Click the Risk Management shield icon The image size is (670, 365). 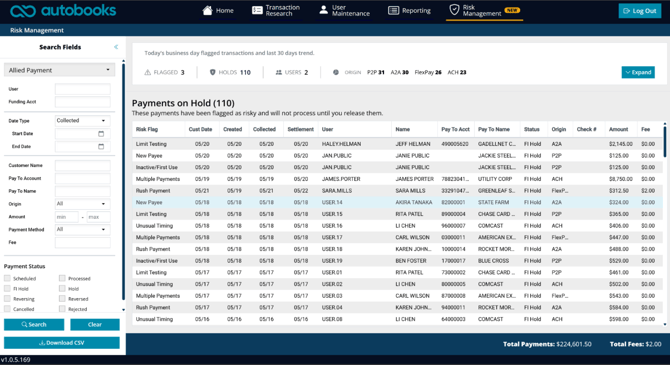click(x=454, y=10)
